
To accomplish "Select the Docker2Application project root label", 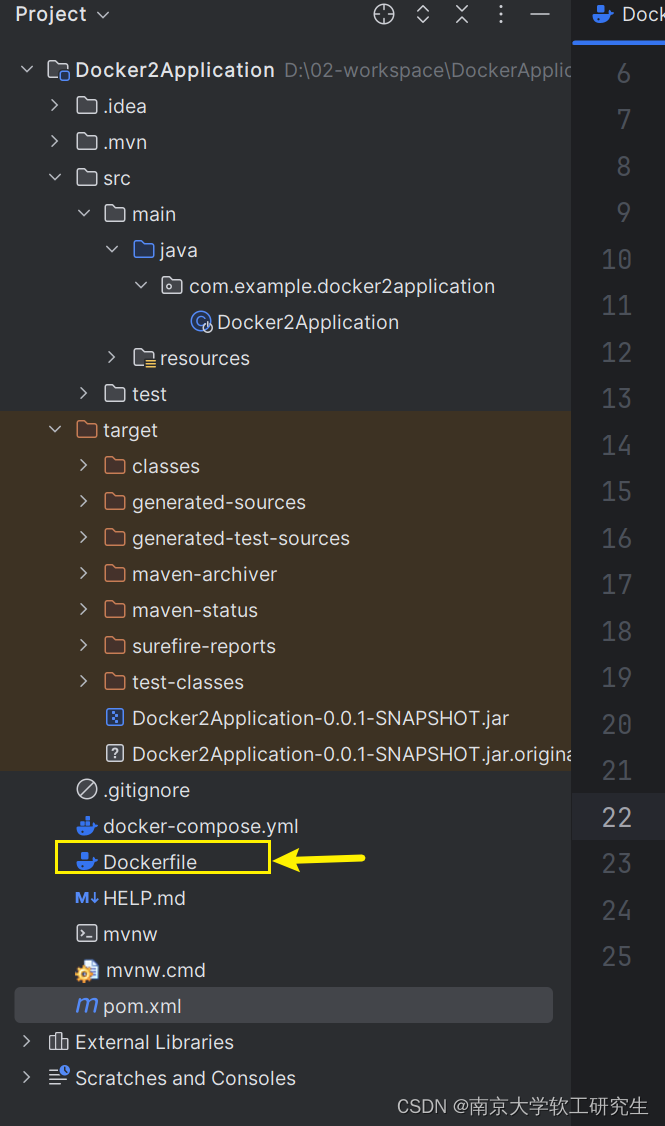I will click(175, 70).
